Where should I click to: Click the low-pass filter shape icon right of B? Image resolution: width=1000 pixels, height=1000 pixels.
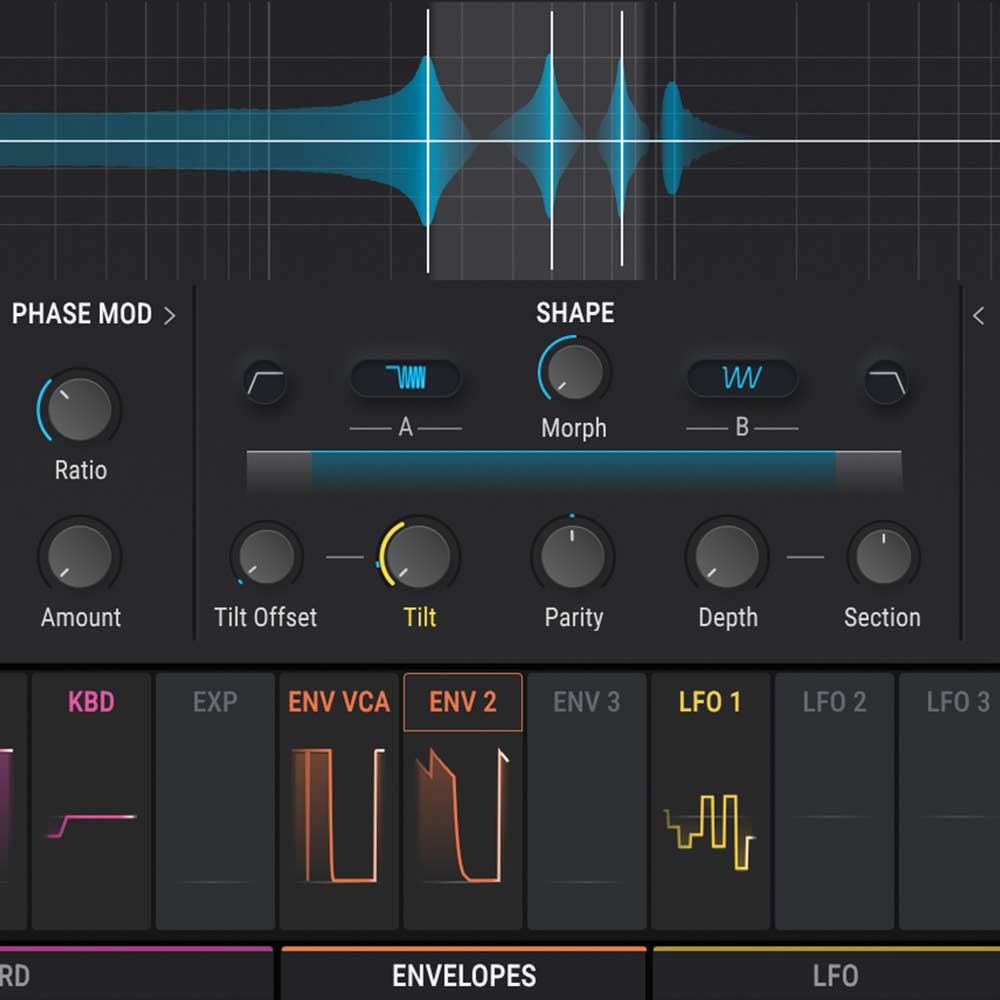(x=886, y=383)
